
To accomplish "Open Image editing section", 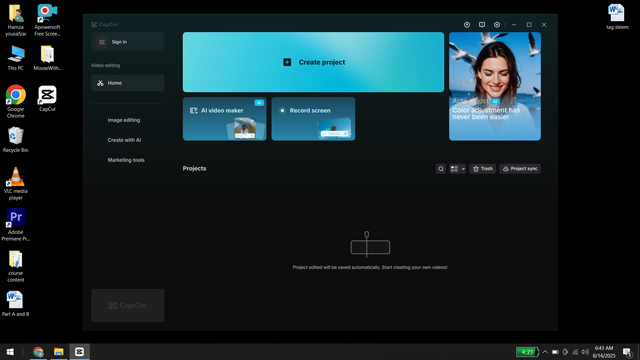I will coord(124,120).
